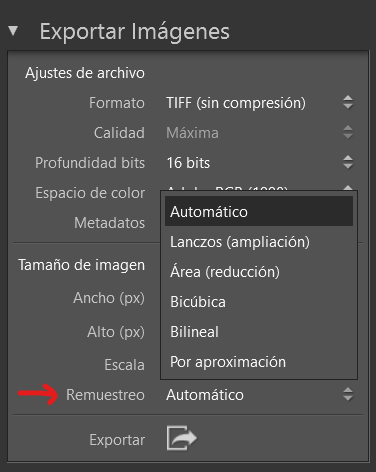The width and height of the screenshot is (376, 472).
Task: Open the Formato dropdown arrows
Action: coord(348,102)
